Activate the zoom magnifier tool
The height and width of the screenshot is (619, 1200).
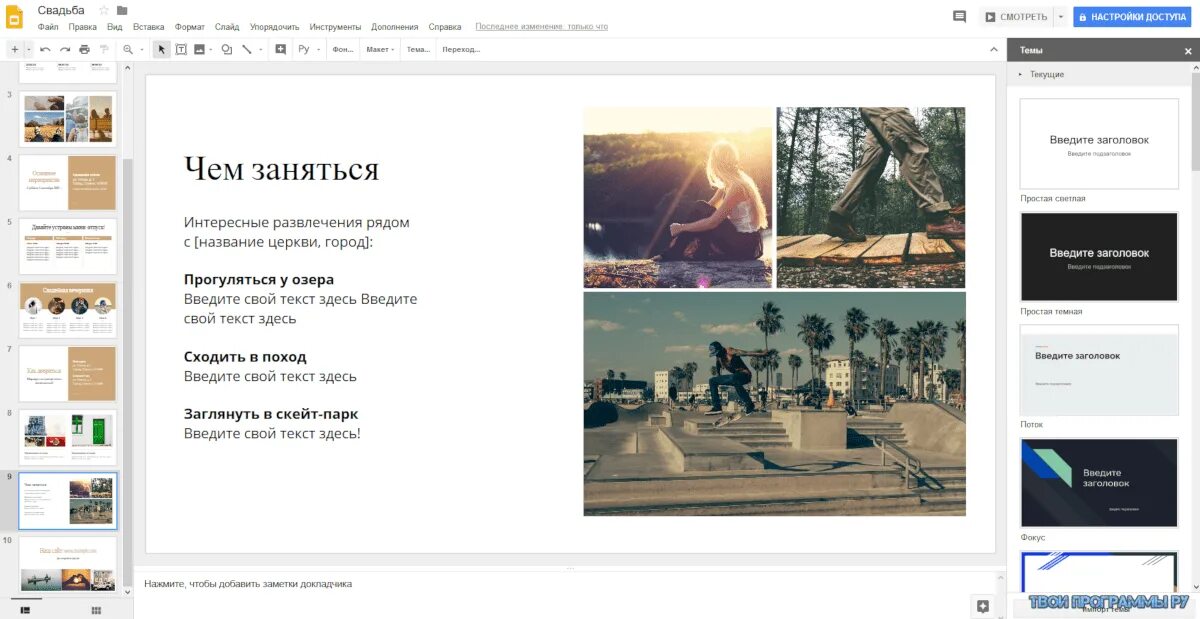pos(127,49)
